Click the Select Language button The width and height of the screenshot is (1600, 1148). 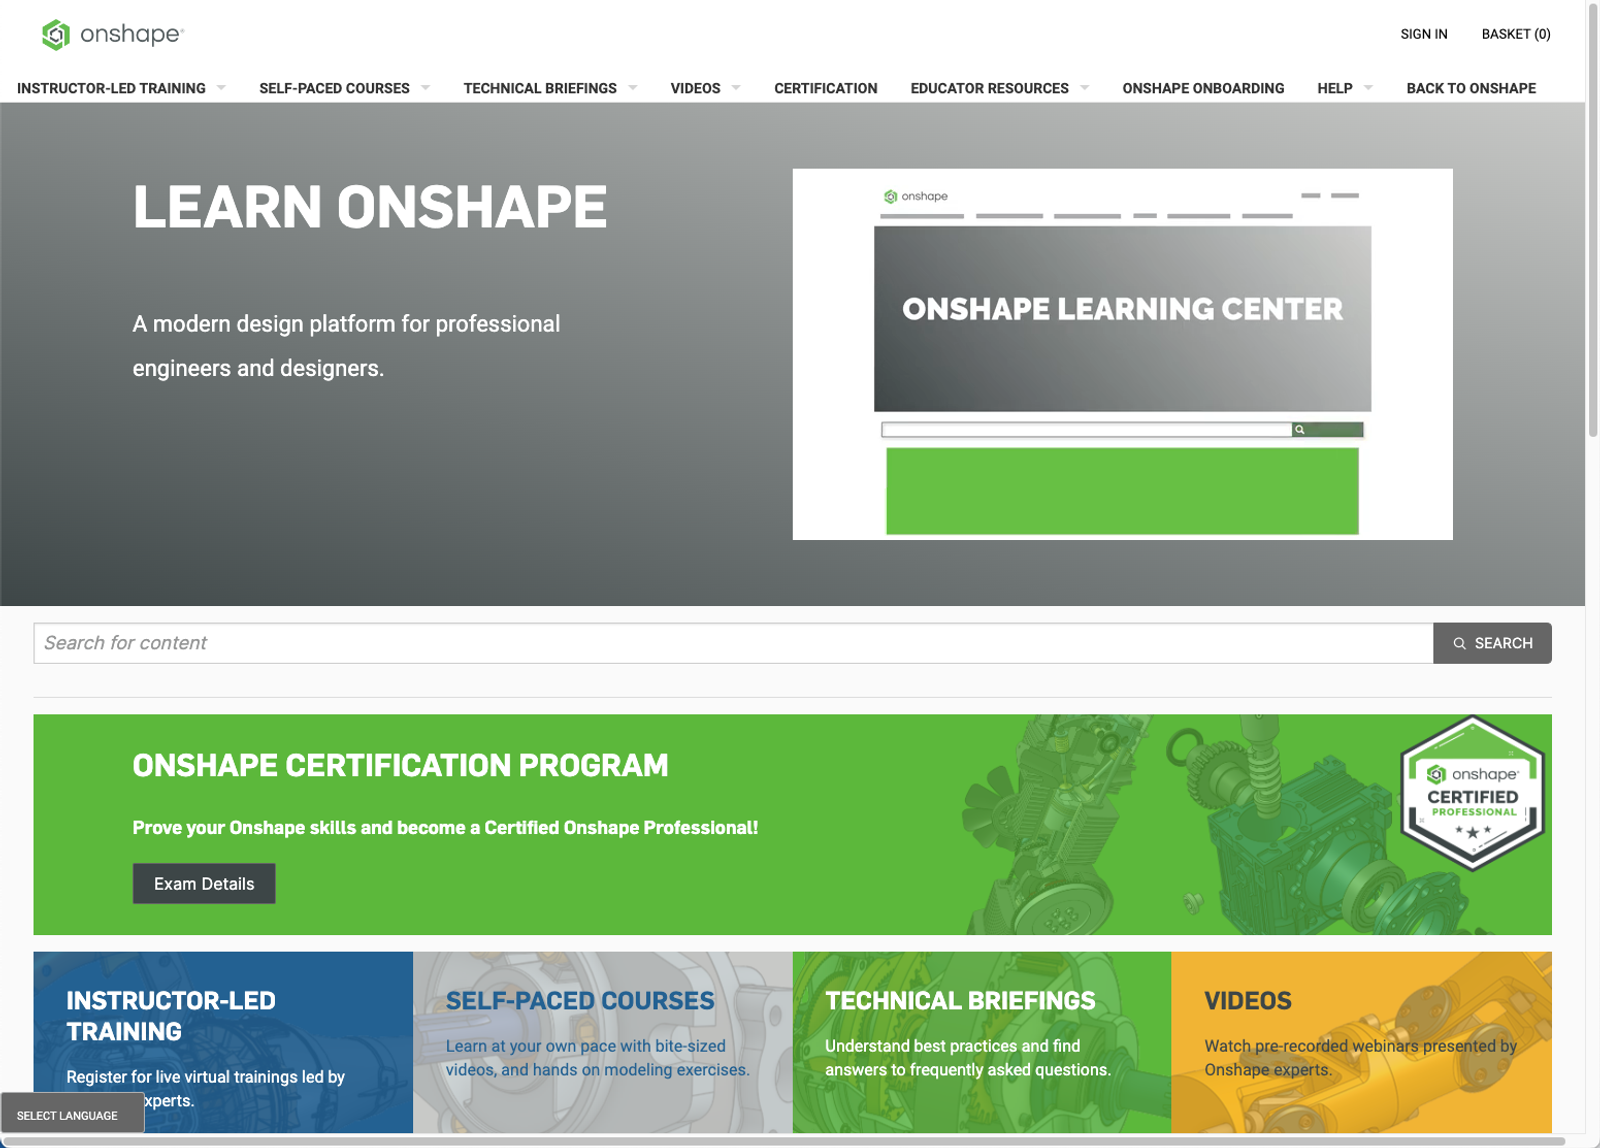coord(68,1115)
